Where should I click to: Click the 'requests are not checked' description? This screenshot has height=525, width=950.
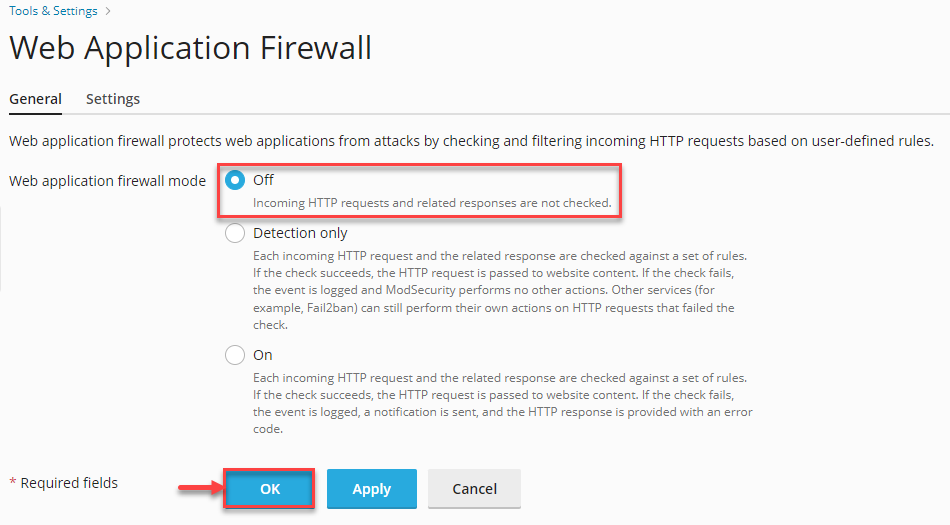coord(432,203)
